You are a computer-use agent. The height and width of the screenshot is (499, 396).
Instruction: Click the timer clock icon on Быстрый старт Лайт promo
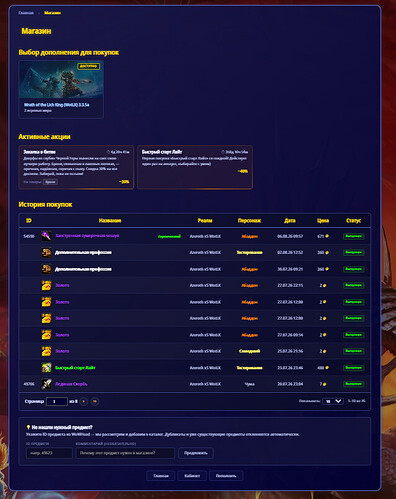coord(223,152)
